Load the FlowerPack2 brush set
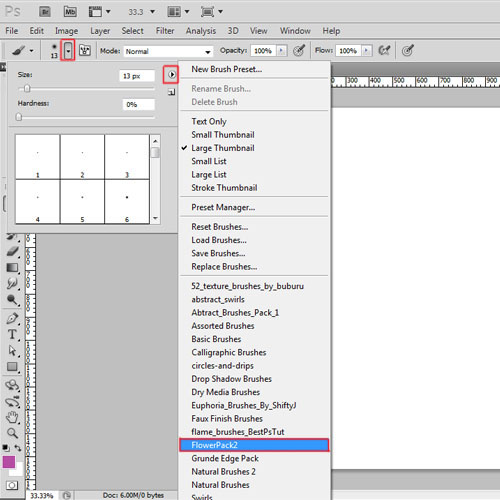 [254, 445]
